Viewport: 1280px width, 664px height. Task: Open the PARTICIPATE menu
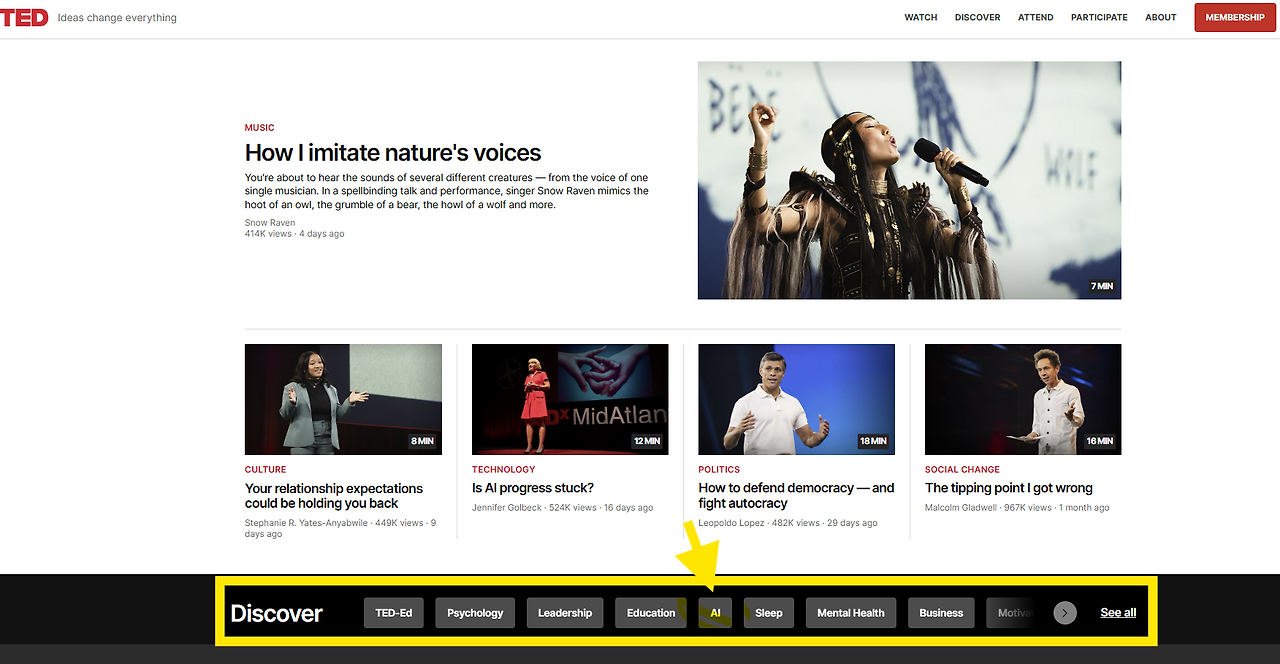pos(1099,17)
